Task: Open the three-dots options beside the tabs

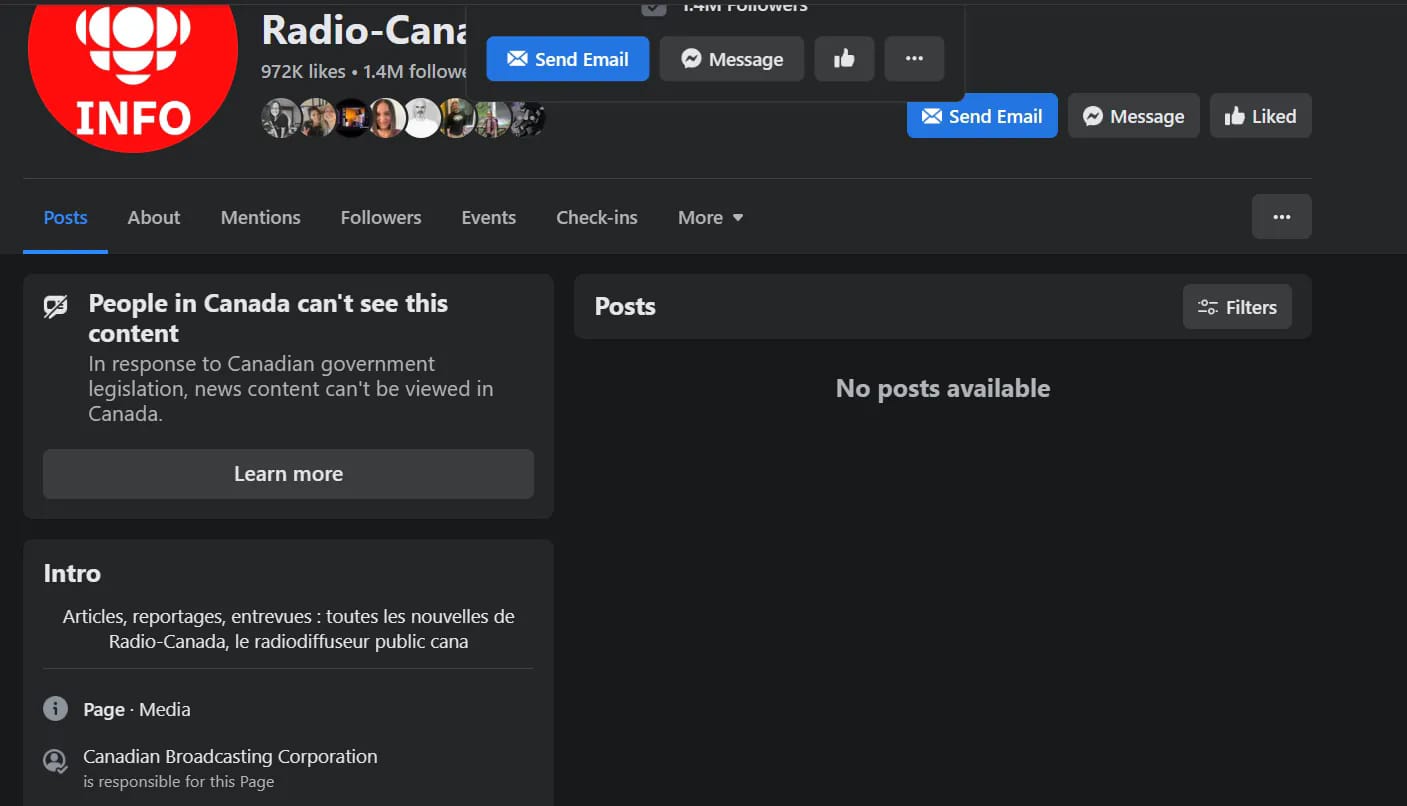Action: 1282,216
